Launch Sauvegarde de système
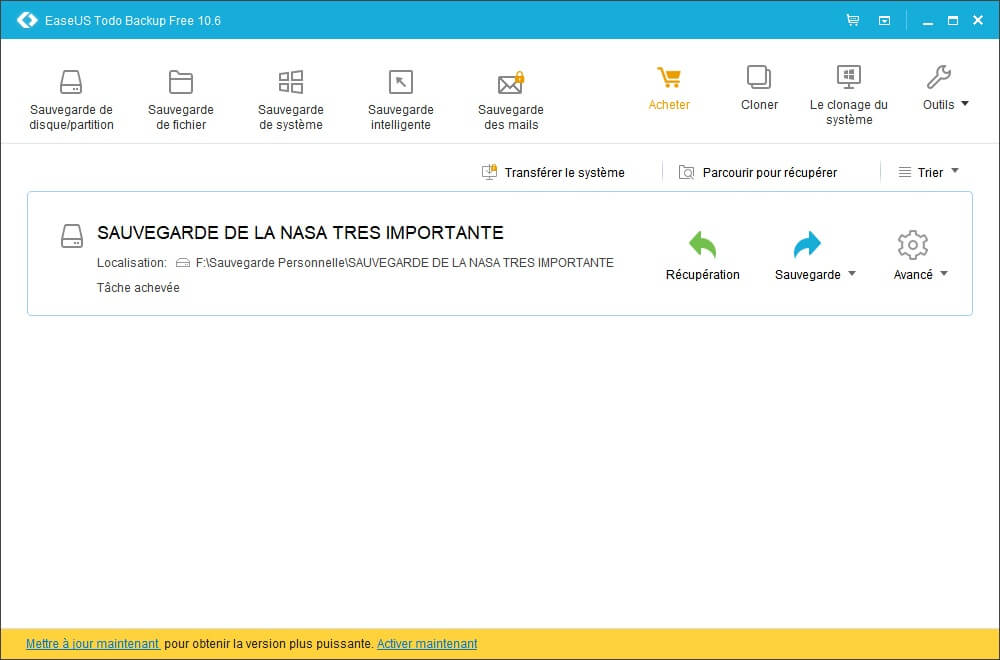 [291, 99]
